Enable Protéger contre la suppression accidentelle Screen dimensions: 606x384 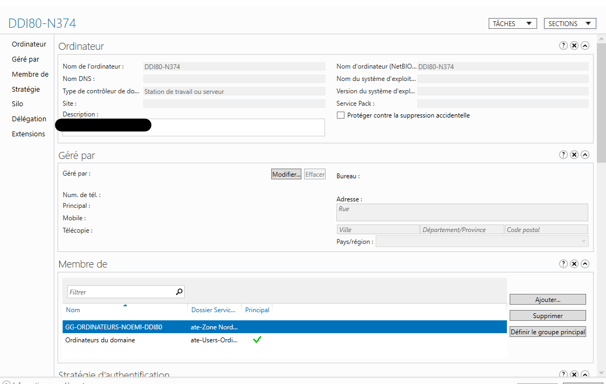pyautogui.click(x=340, y=115)
